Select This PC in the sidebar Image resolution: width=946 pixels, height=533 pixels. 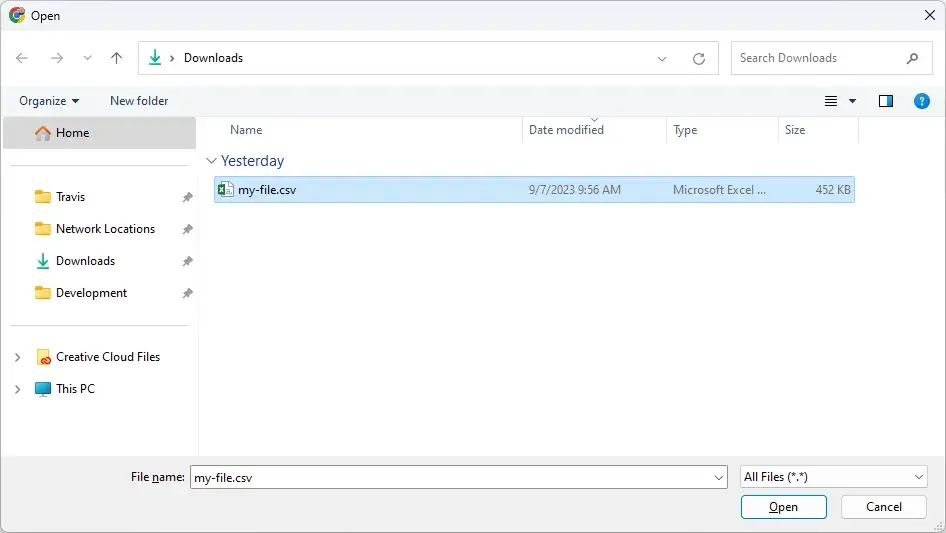pyautogui.click(x=75, y=389)
